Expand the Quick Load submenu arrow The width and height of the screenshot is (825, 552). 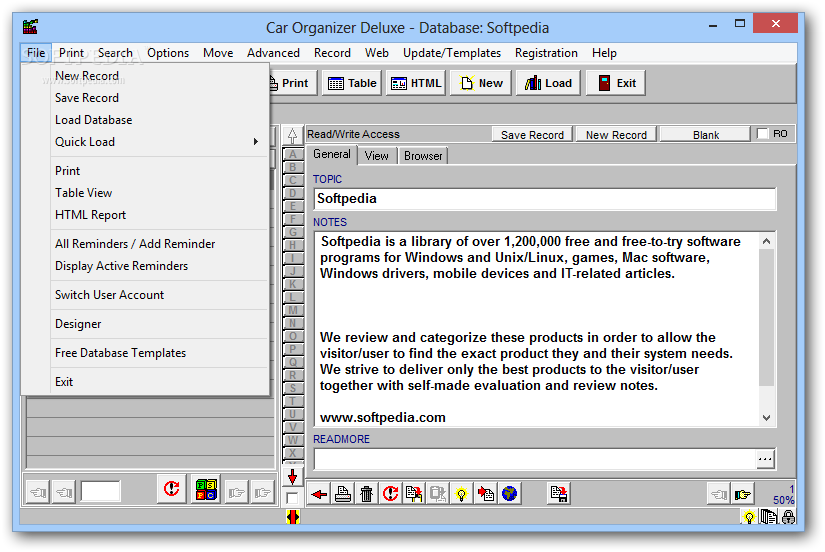(256, 142)
